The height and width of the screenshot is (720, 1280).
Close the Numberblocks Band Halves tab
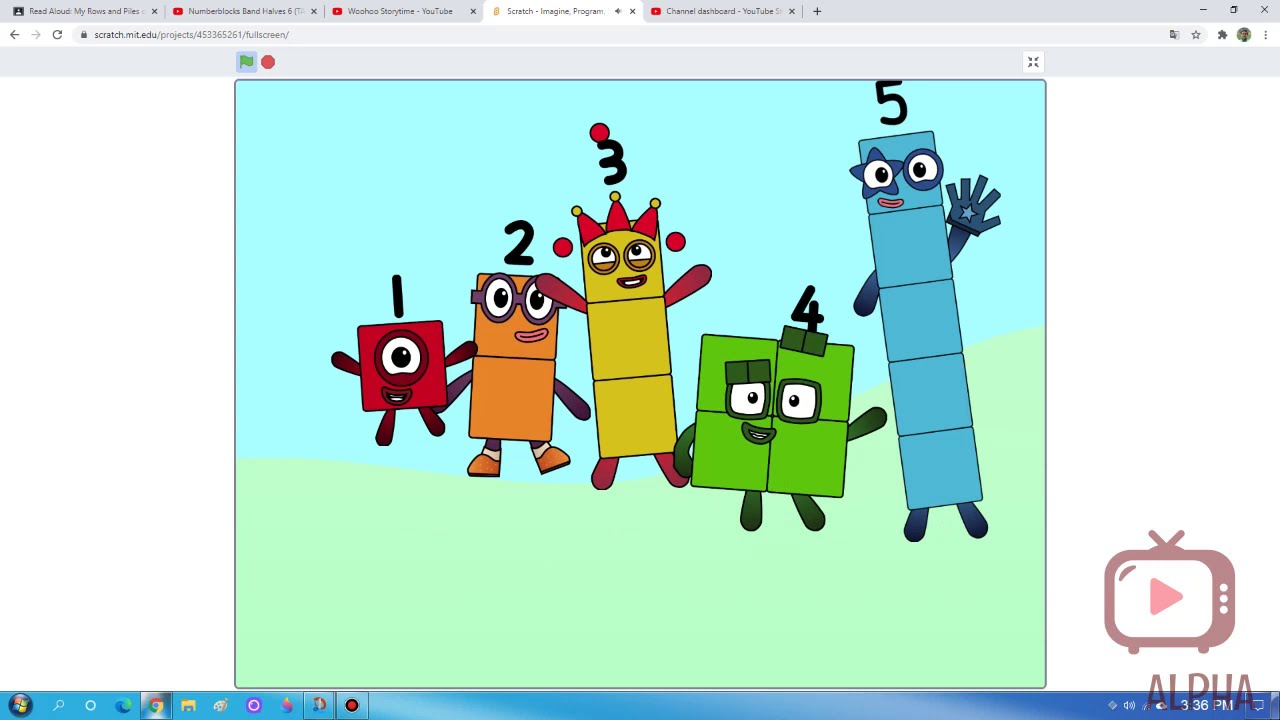(x=314, y=11)
